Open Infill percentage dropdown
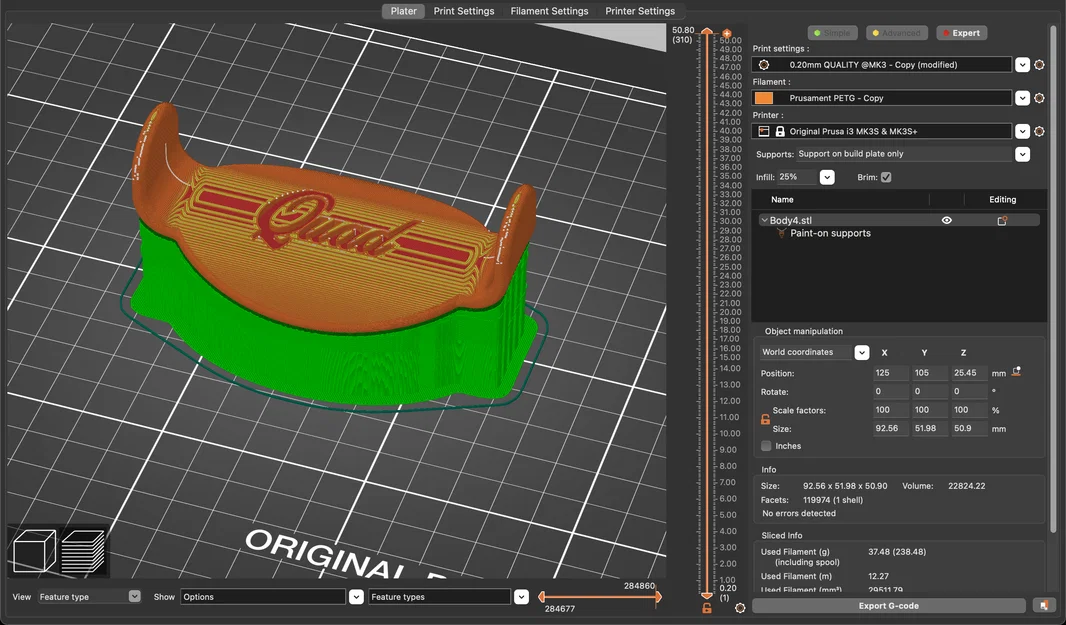 [x=827, y=177]
